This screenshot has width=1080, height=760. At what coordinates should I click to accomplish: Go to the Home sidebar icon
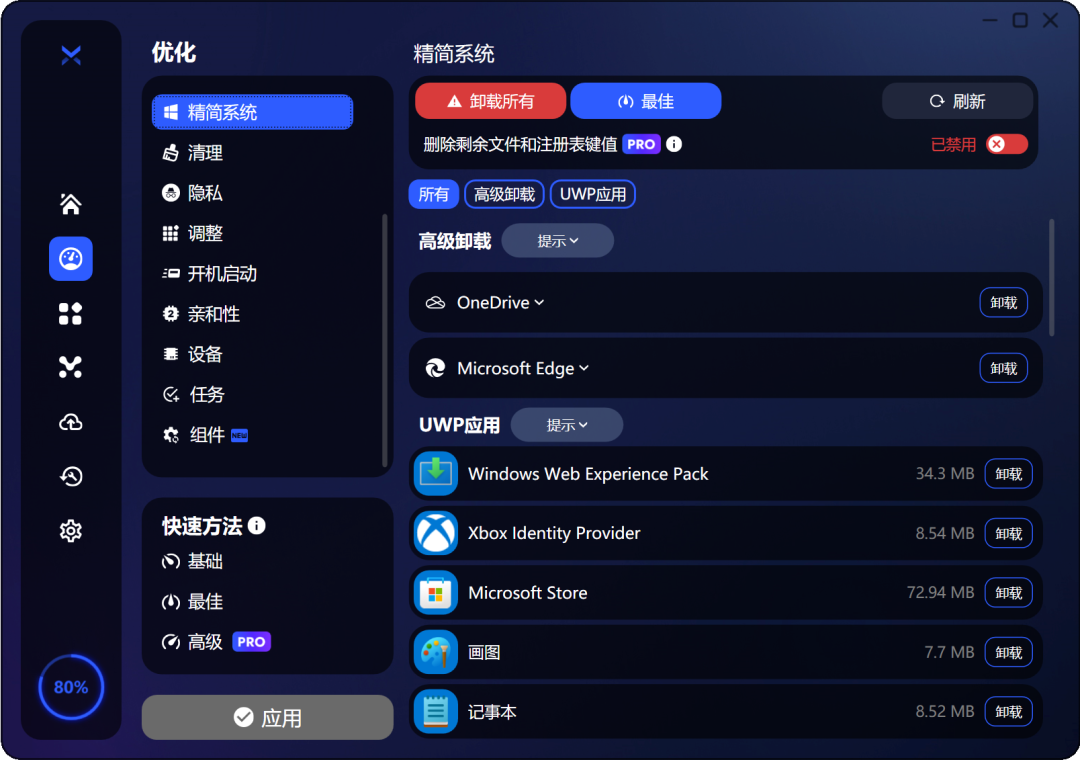70,204
